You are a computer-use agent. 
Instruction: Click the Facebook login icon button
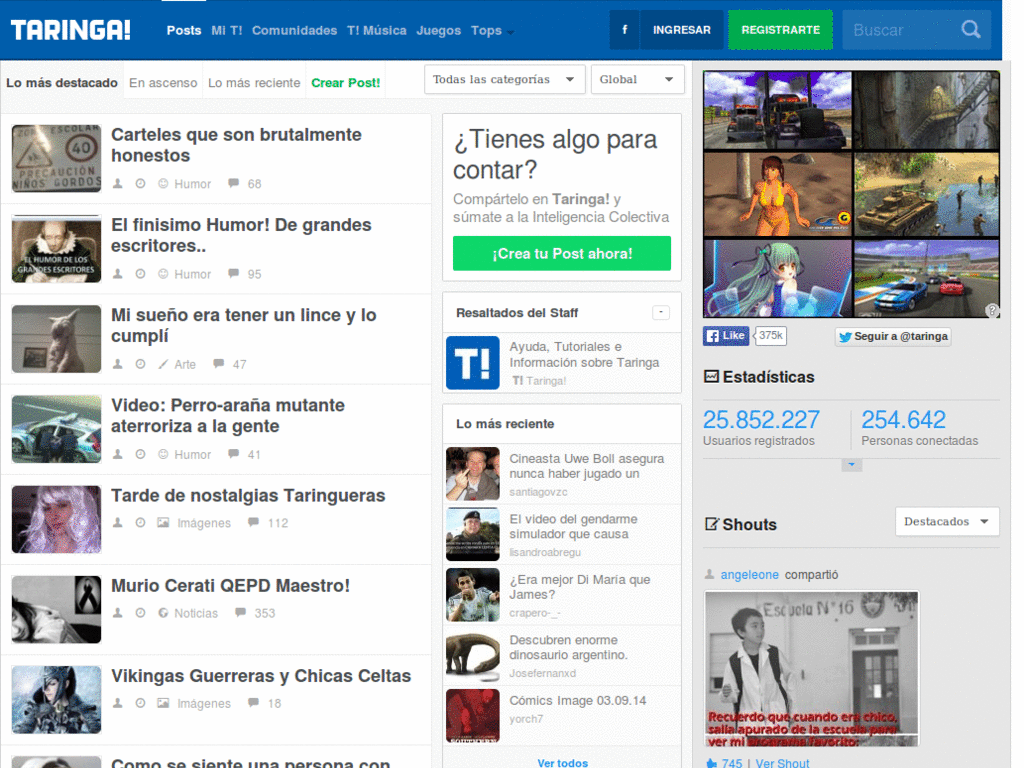624,30
